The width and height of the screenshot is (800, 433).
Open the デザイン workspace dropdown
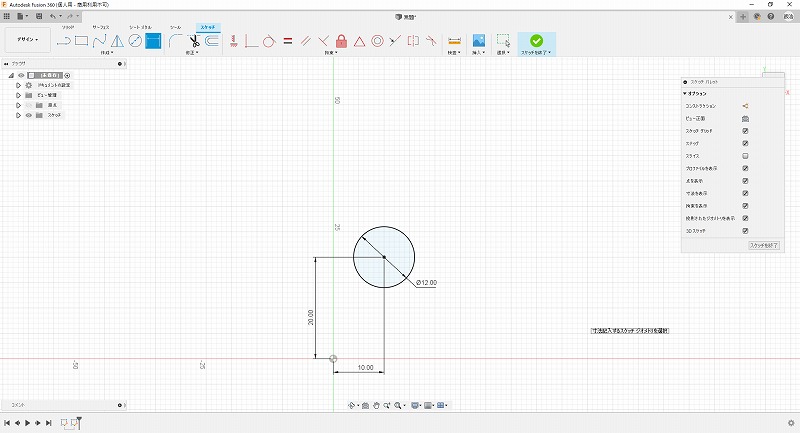[27, 40]
